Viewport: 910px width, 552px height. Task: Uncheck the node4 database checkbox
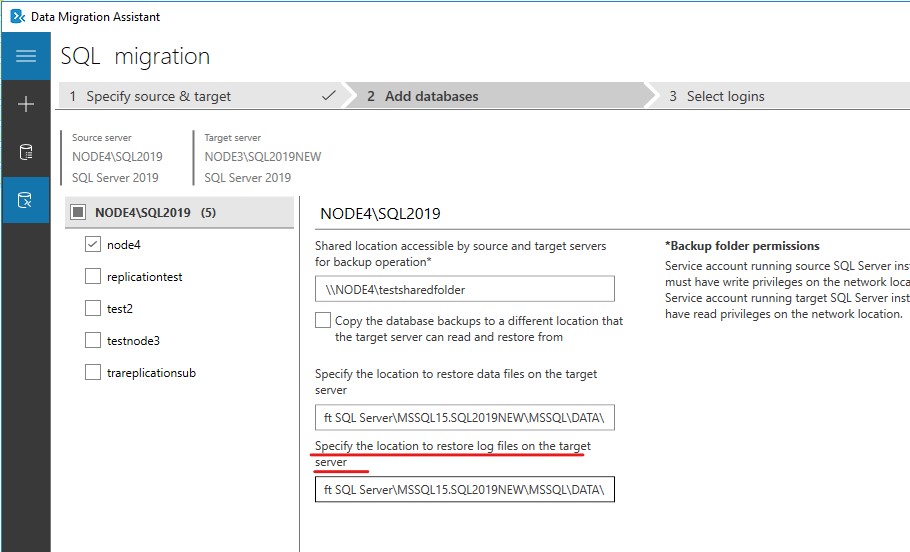click(93, 244)
